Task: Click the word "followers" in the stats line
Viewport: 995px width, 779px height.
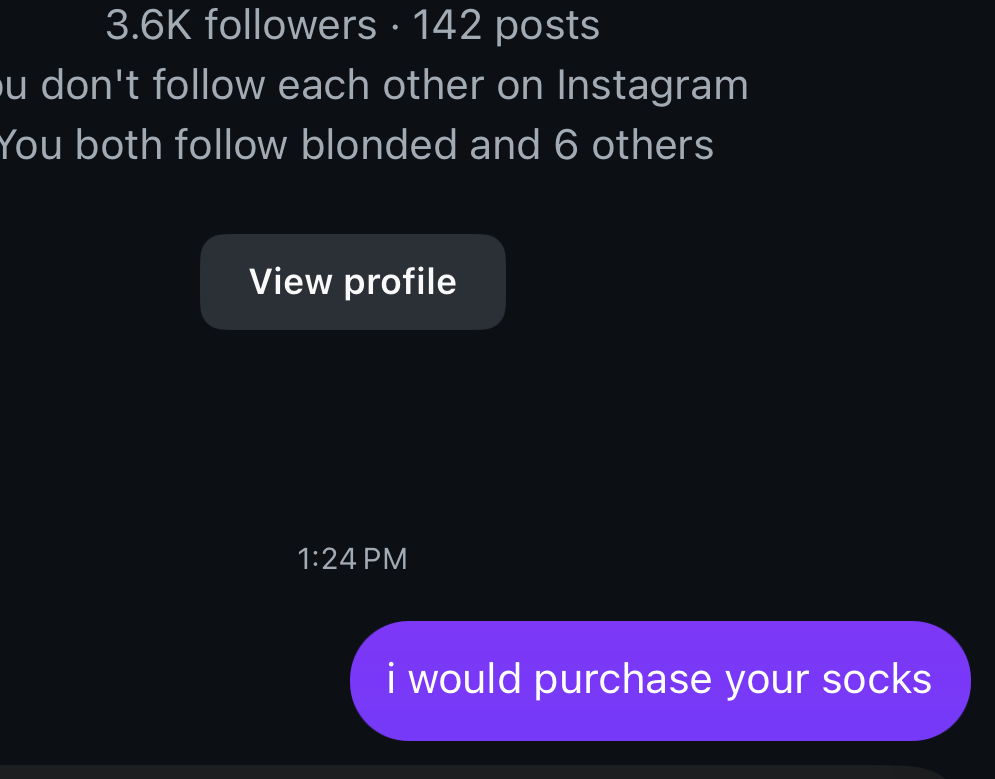Action: pos(290,25)
